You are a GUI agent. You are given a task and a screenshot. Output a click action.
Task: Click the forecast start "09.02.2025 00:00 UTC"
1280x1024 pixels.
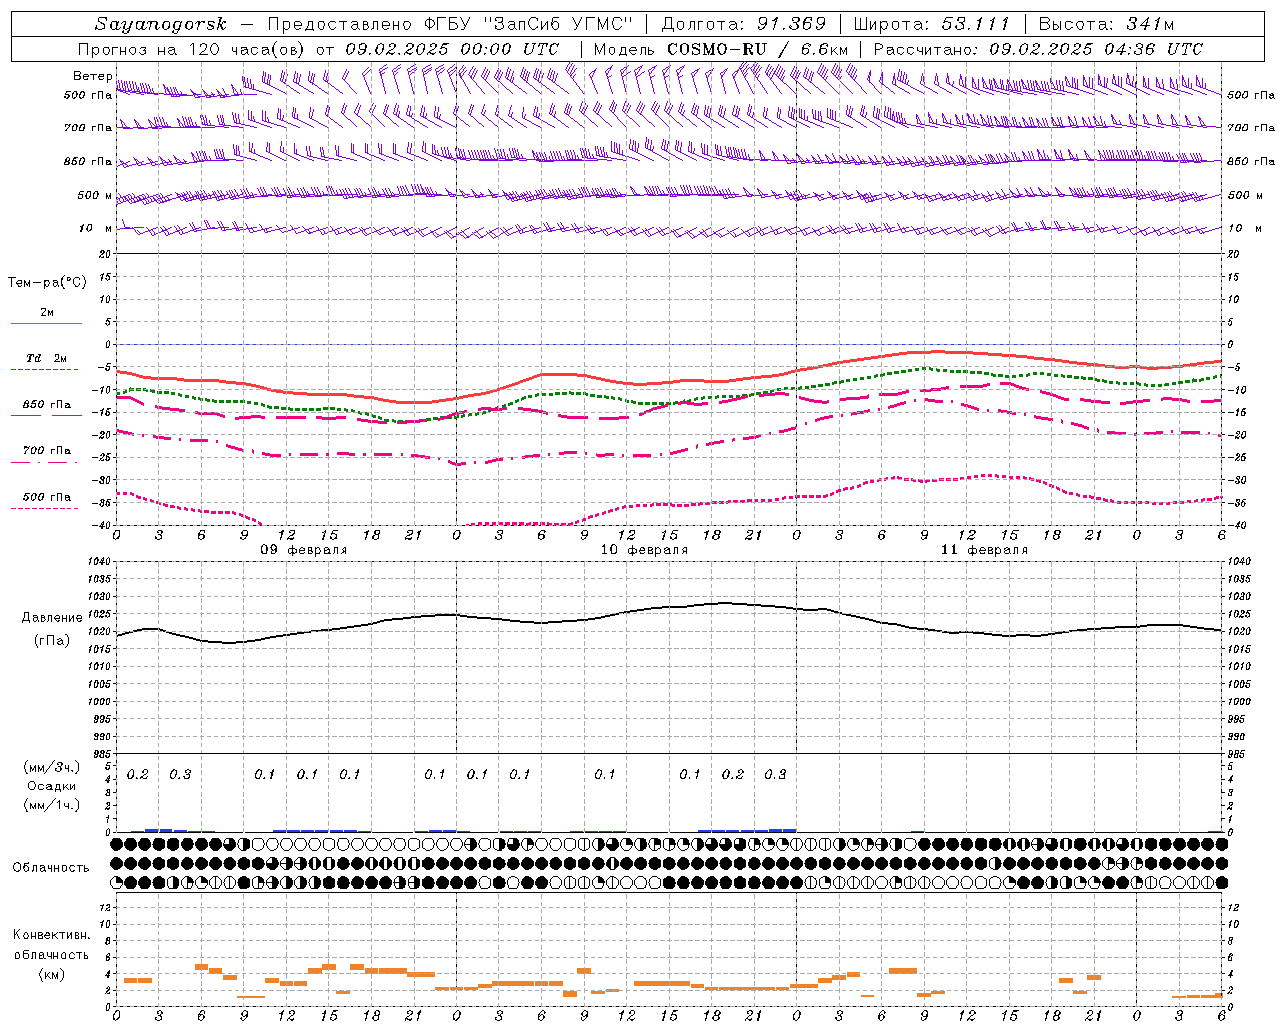pyautogui.click(x=452, y=49)
